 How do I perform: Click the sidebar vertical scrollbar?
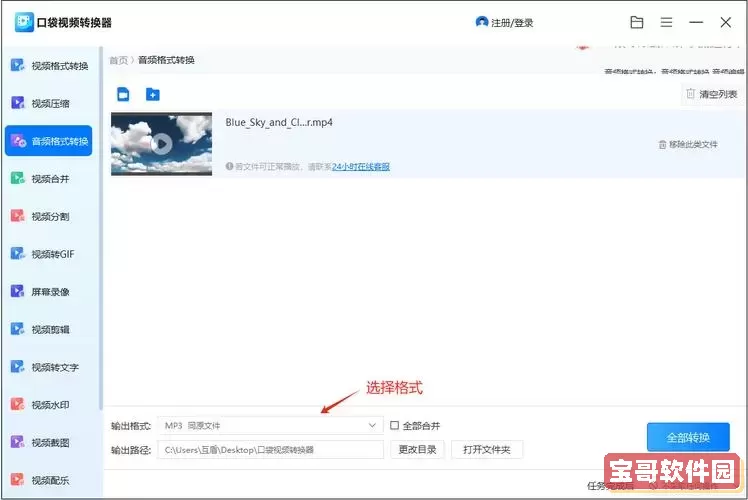(x=101, y=228)
